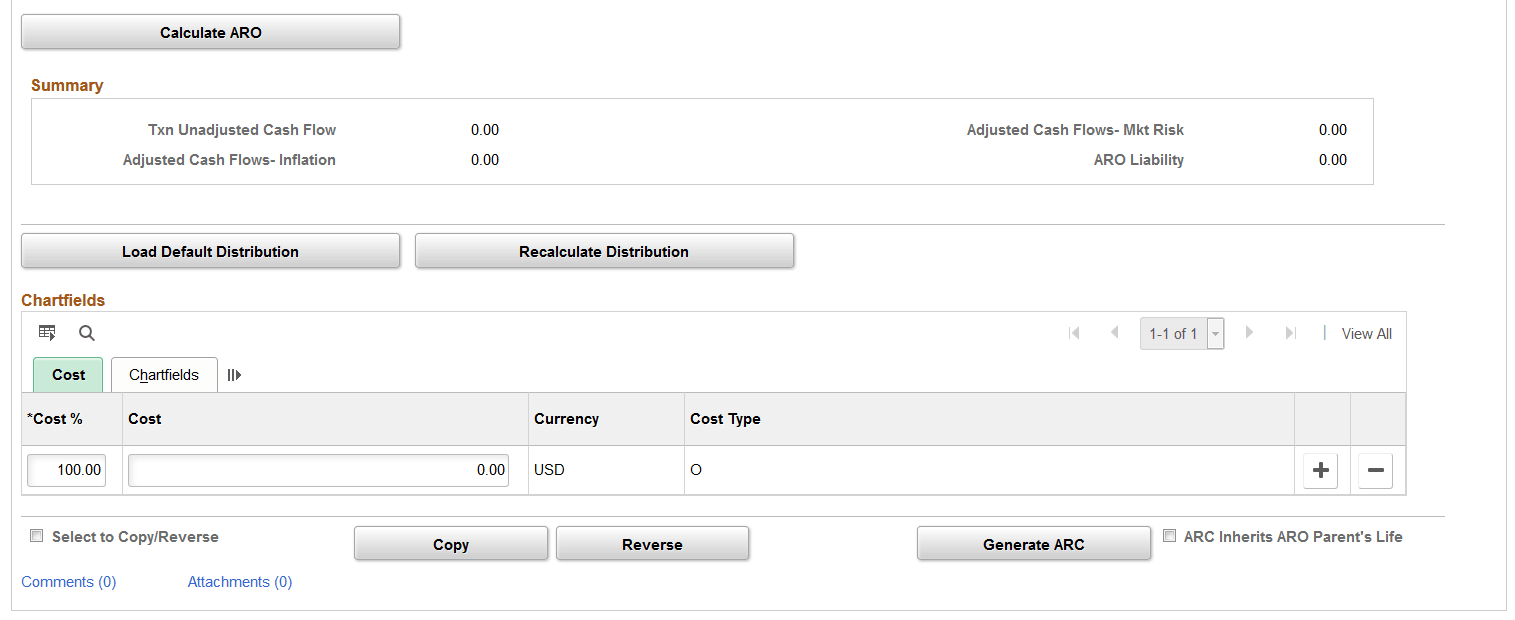Switch to the Chartfields tab

point(164,375)
